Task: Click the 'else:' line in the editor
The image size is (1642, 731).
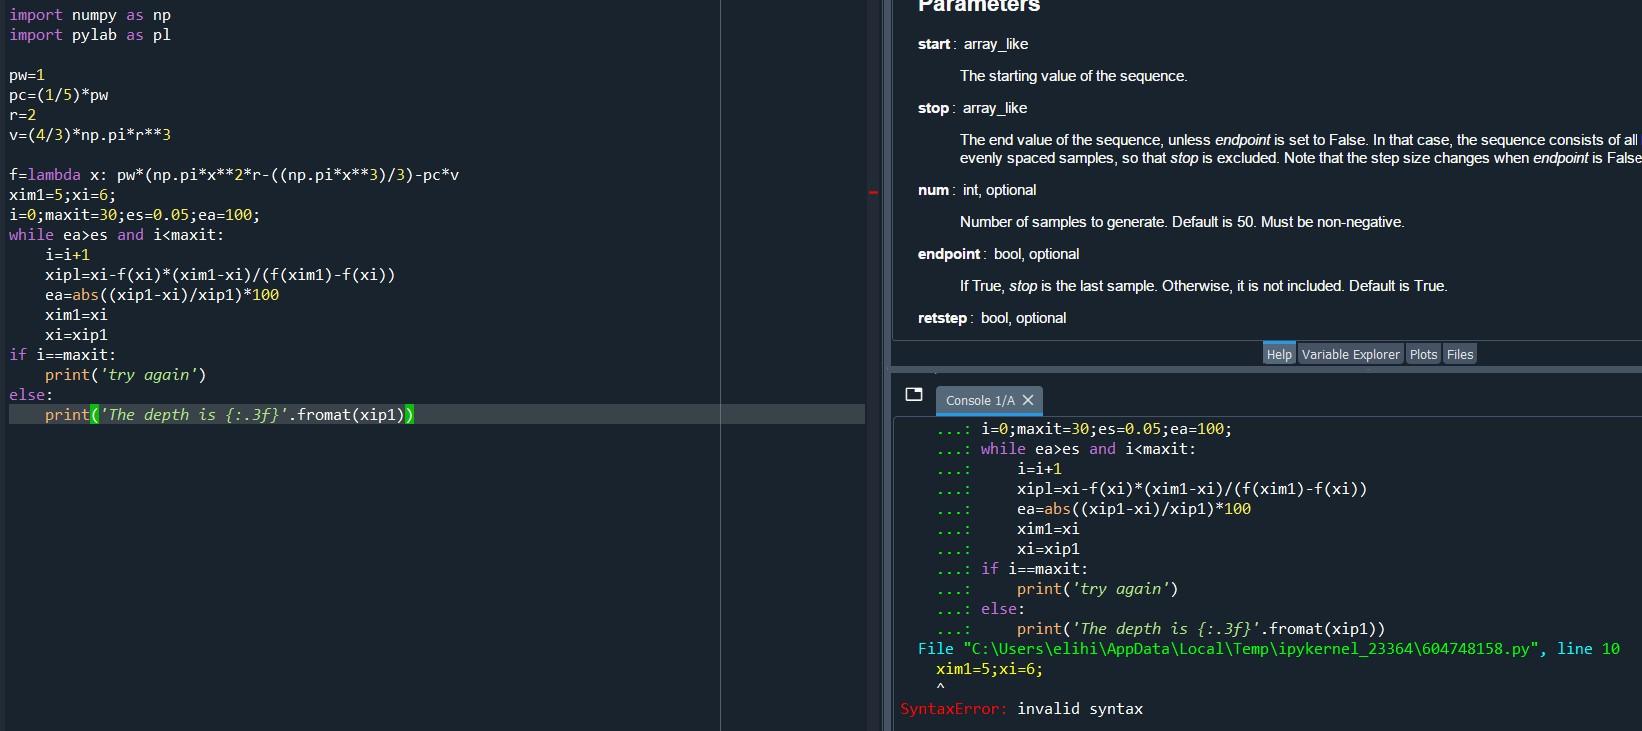Action: (31, 395)
